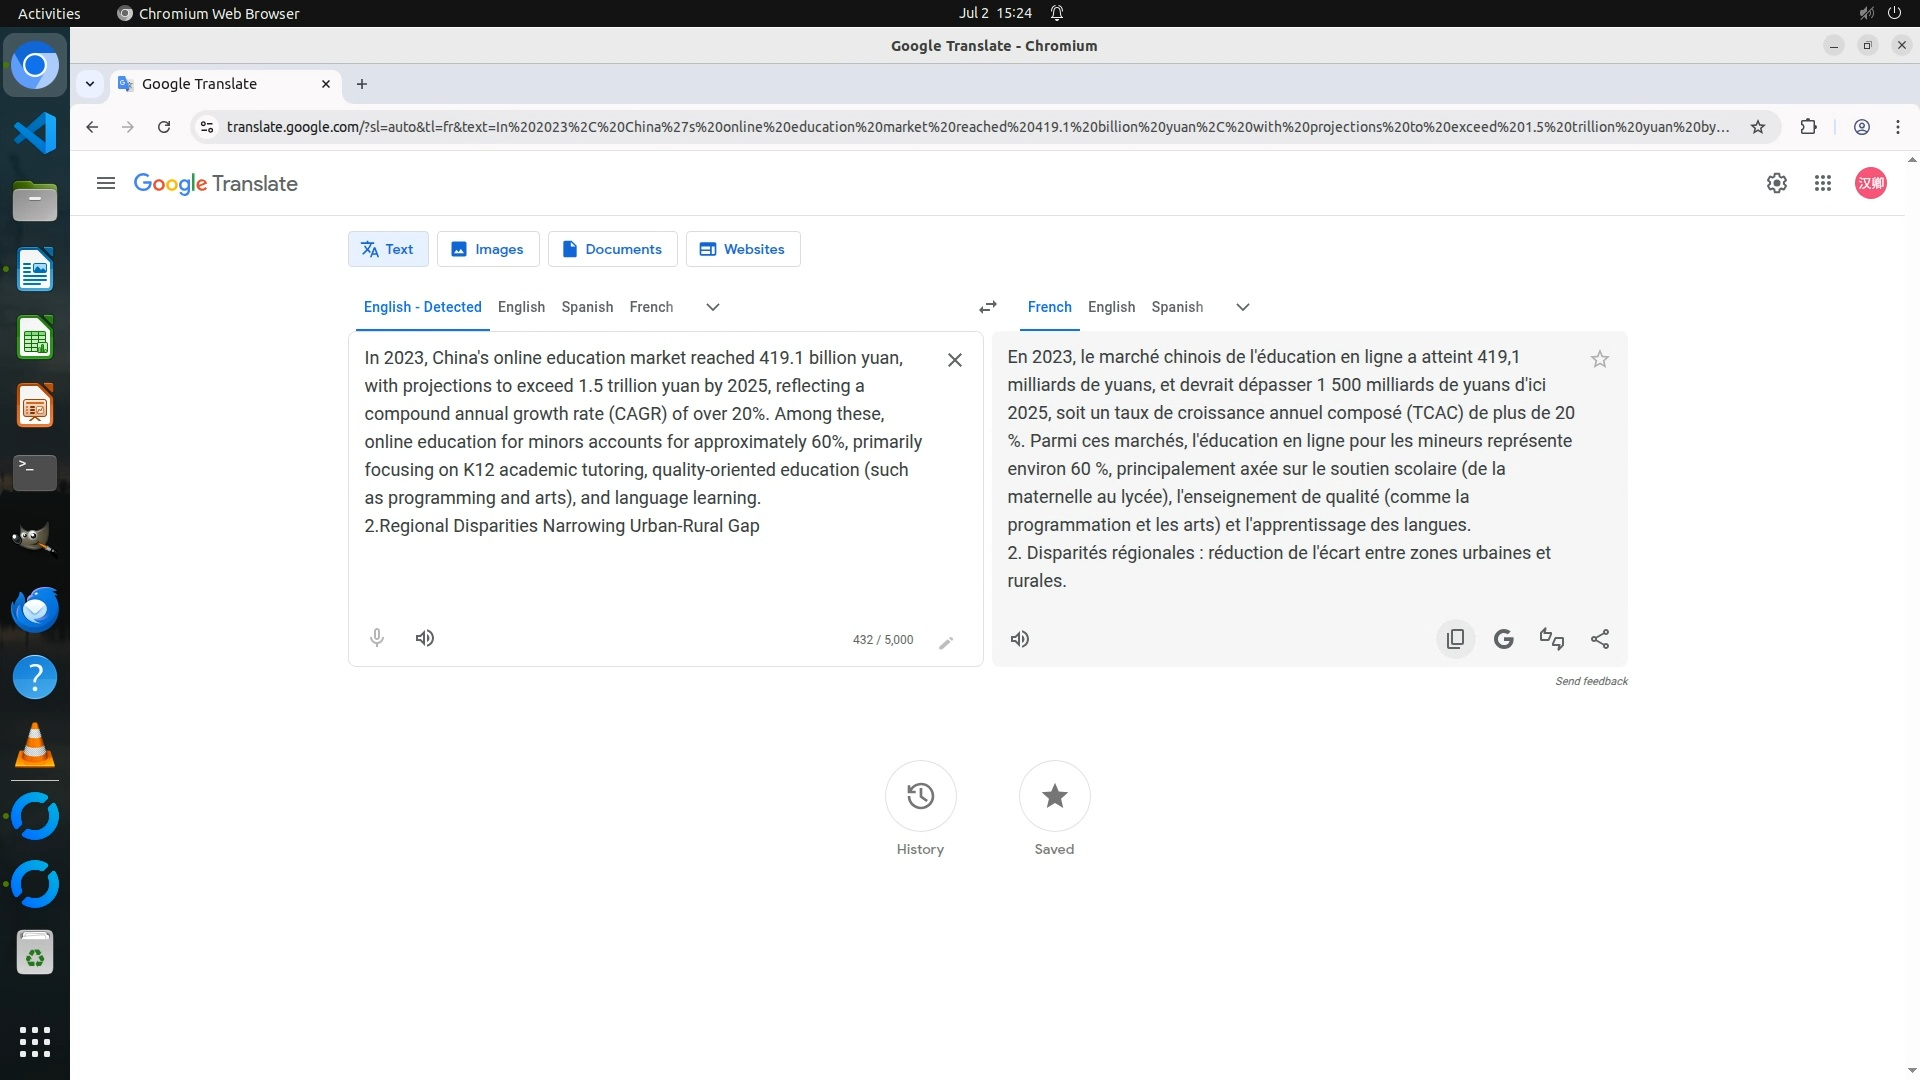Listen to the translated French text
The height and width of the screenshot is (1080, 1920).
tap(1019, 638)
